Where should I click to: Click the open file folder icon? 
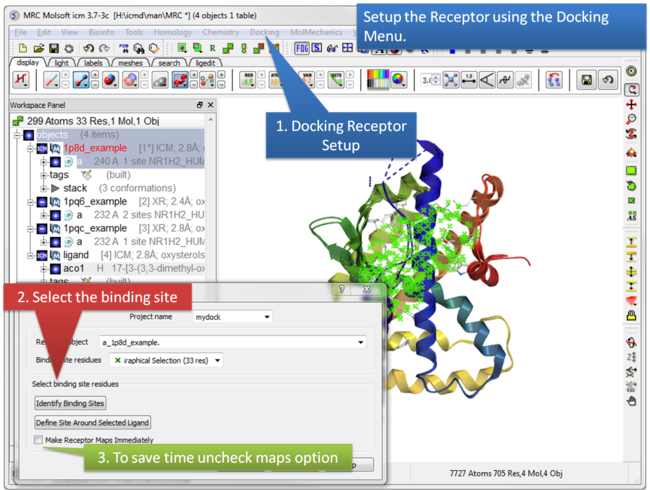coord(38,47)
